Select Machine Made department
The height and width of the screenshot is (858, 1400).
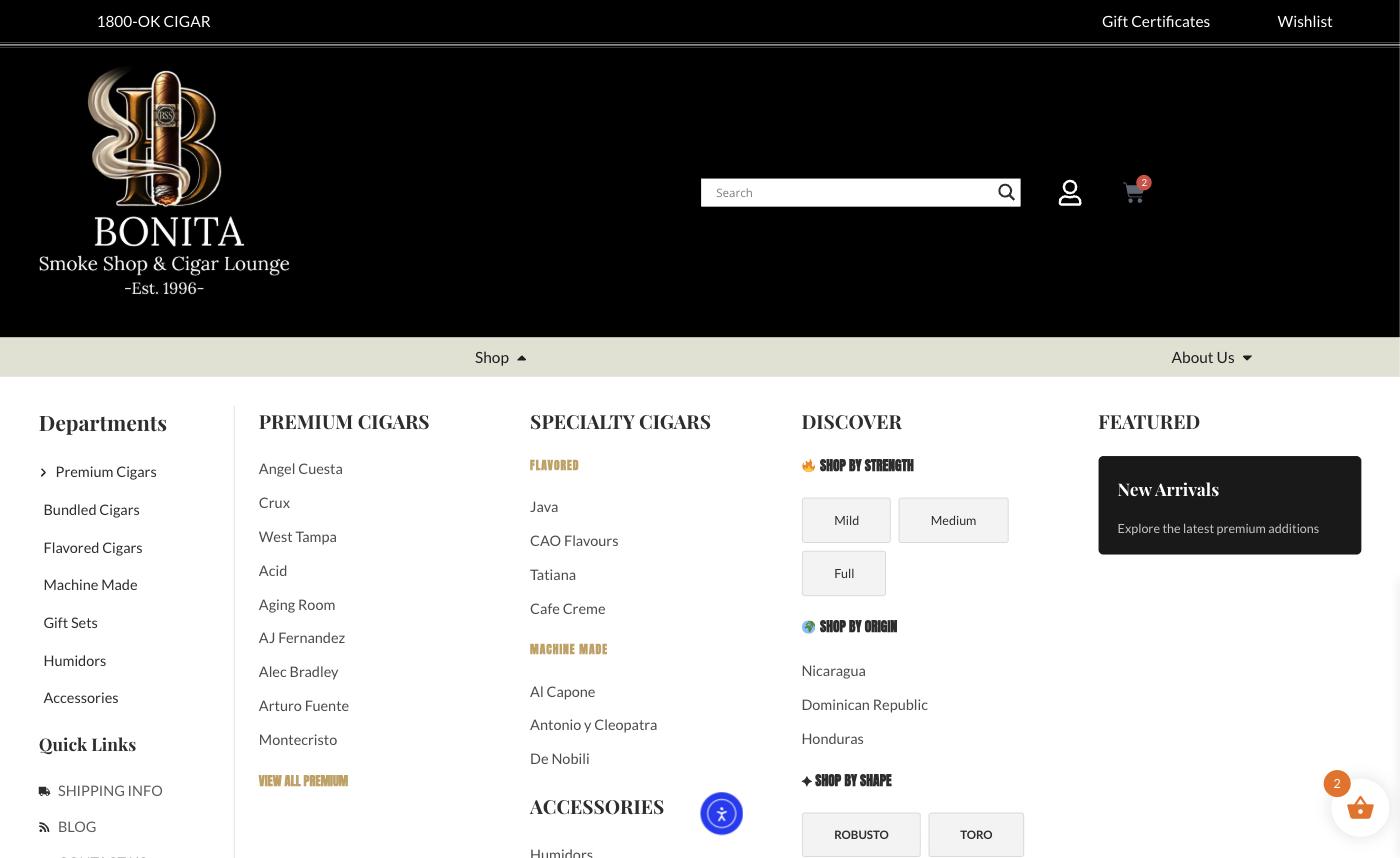click(x=90, y=585)
